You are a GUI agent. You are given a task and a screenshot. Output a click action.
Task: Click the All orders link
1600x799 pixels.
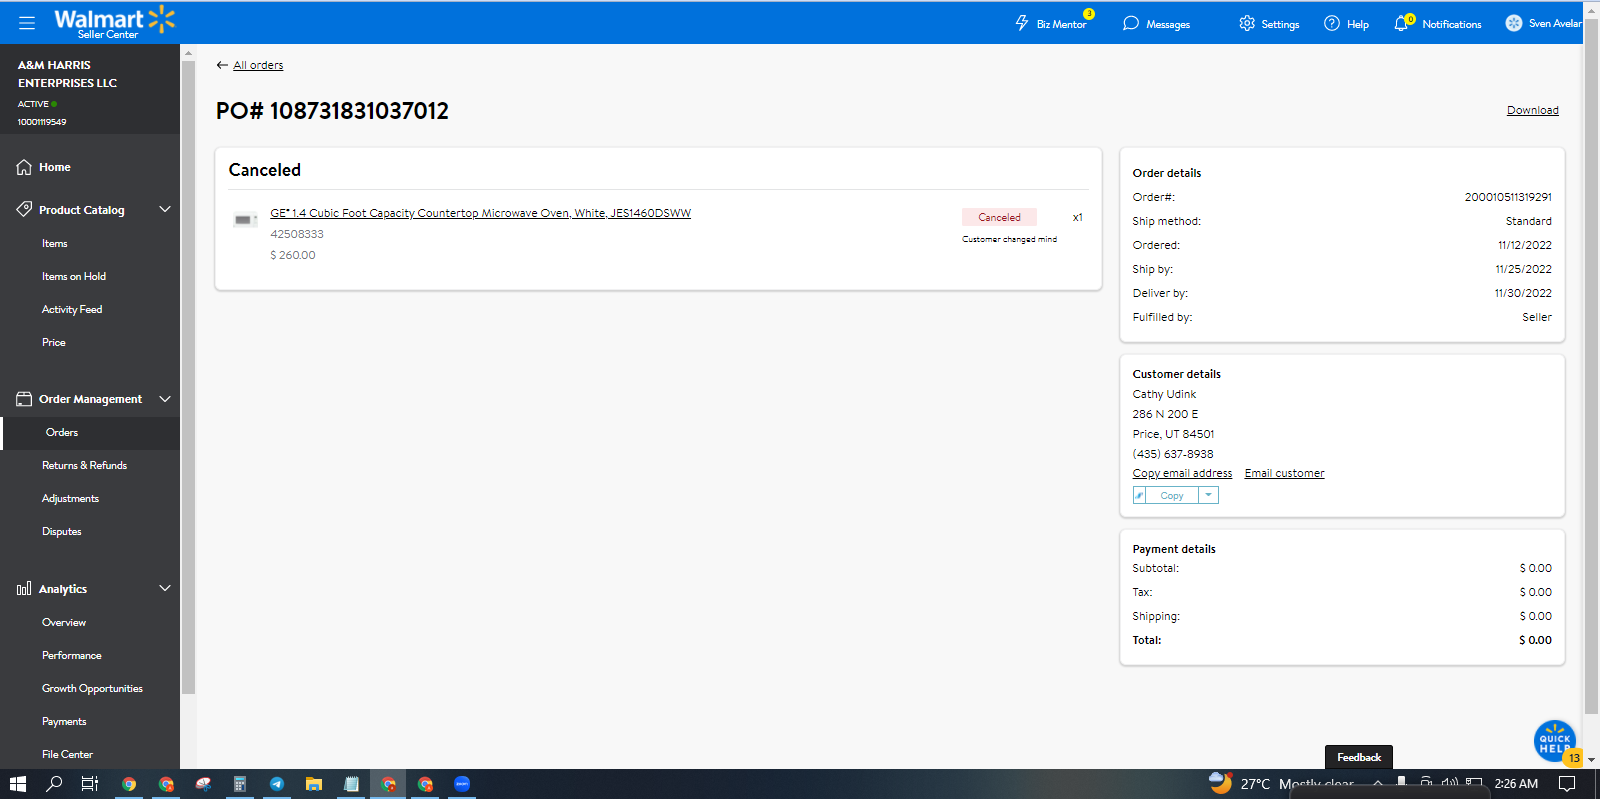click(x=258, y=65)
